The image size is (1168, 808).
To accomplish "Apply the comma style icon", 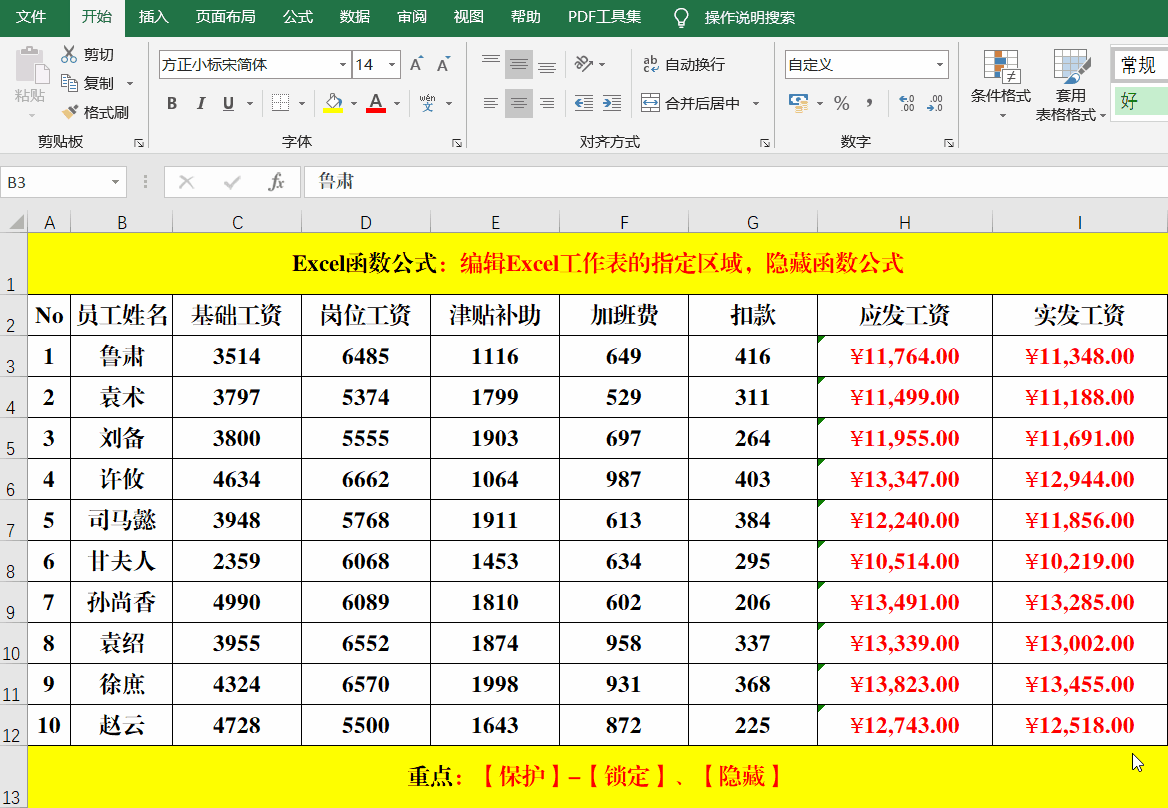I will pos(869,104).
